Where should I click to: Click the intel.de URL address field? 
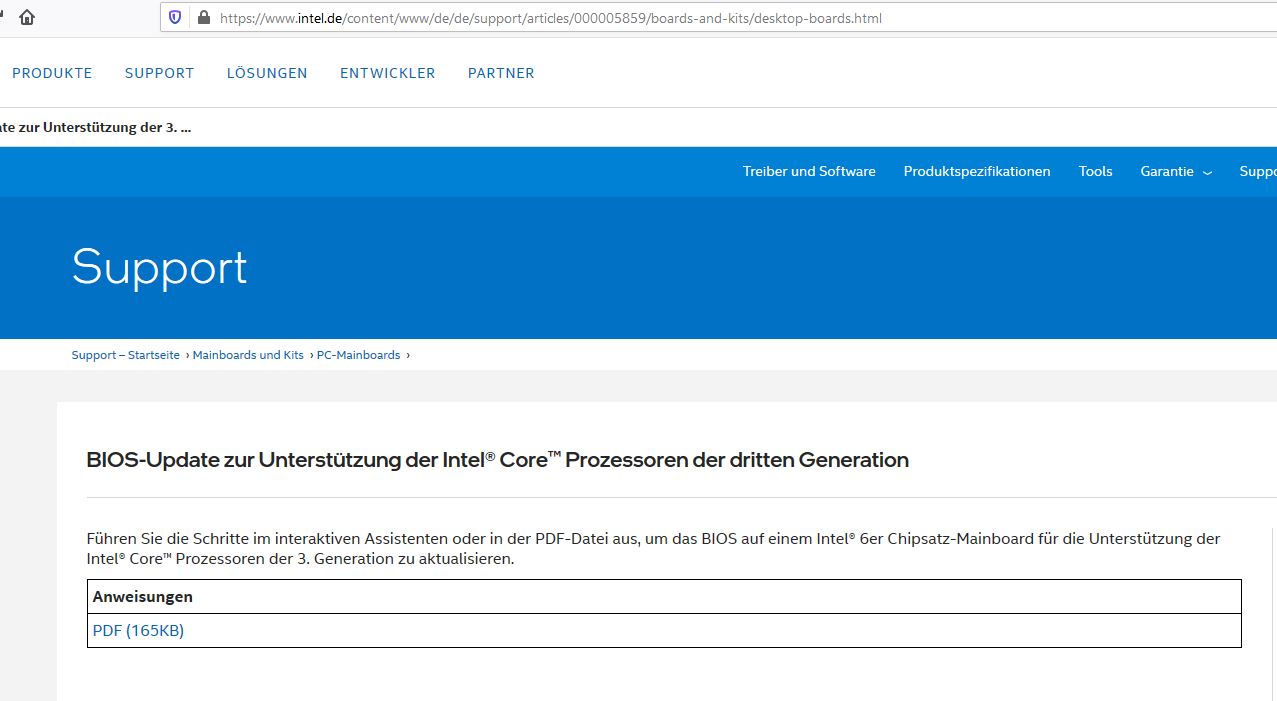tap(718, 17)
